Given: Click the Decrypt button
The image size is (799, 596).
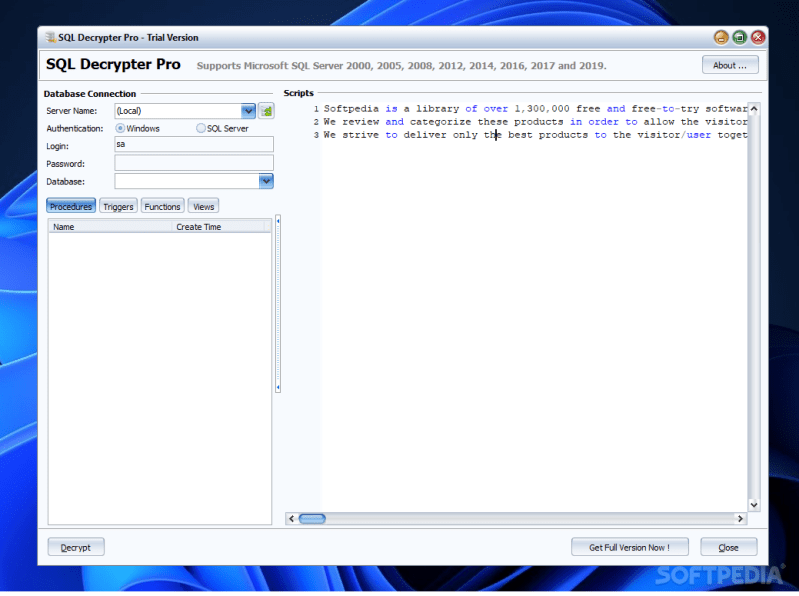Looking at the screenshot, I should 76,547.
